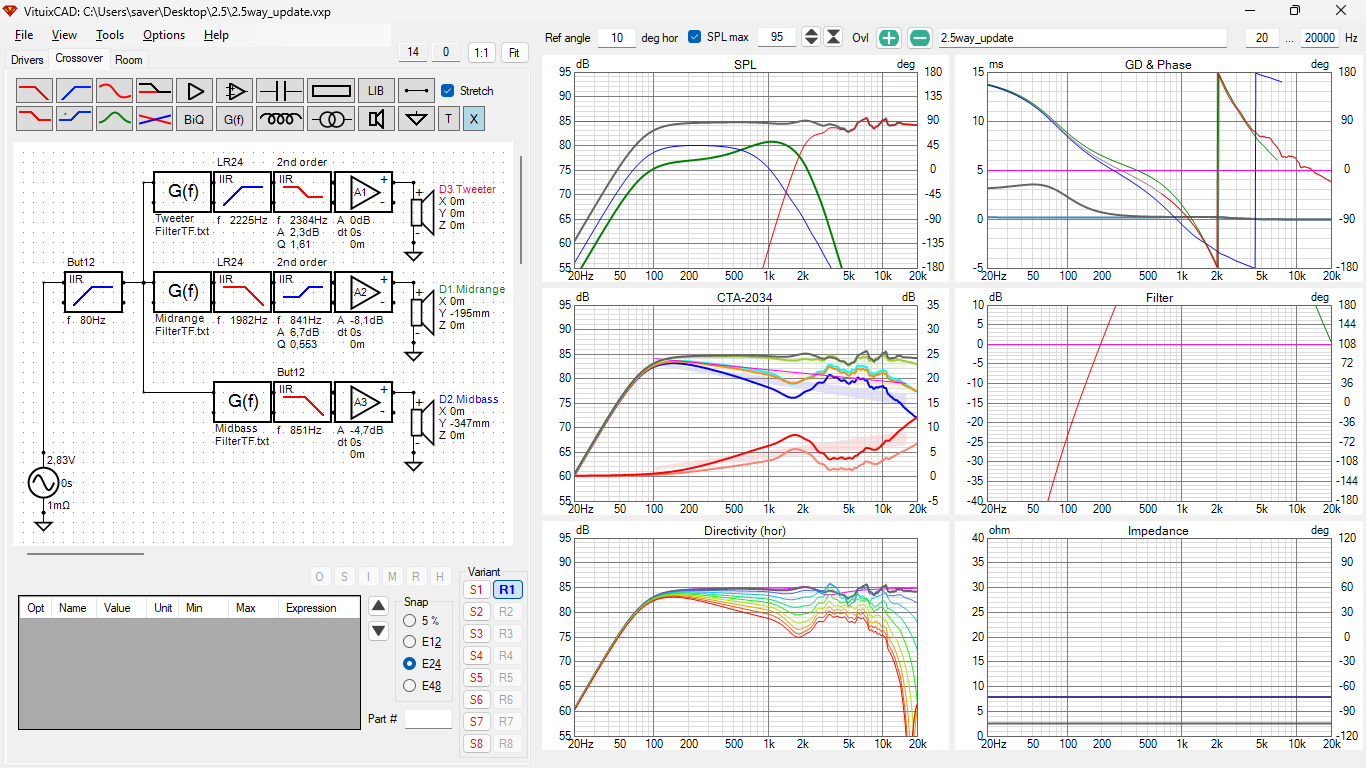Add an op-amp block with plus sign

pyautogui.click(x=234, y=90)
